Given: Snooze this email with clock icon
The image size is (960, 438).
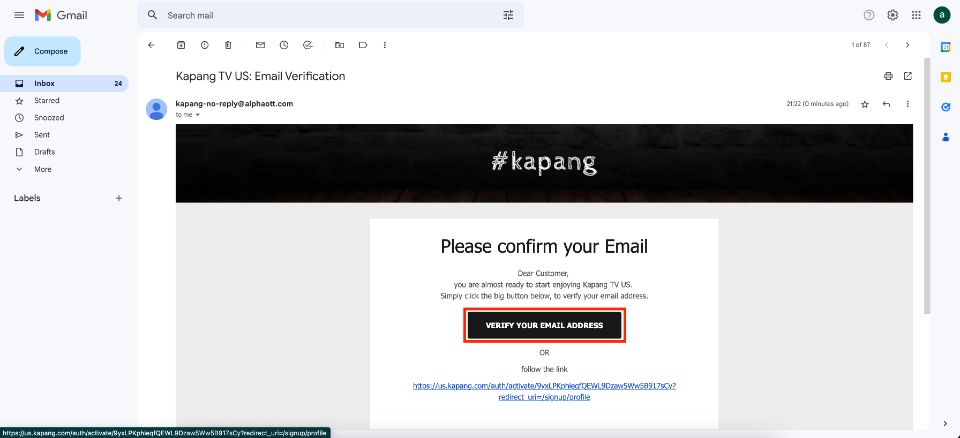Looking at the screenshot, I should tap(284, 45).
